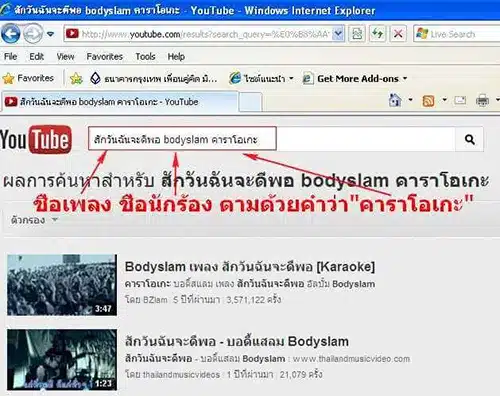
Task: Open the recent pages dropdown next to Forward
Action: [51, 34]
